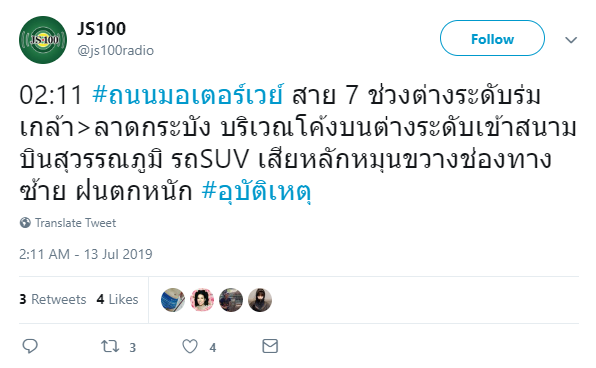The image size is (596, 368).
Task: View third liker avatar thumbnail
Action: pos(231,300)
